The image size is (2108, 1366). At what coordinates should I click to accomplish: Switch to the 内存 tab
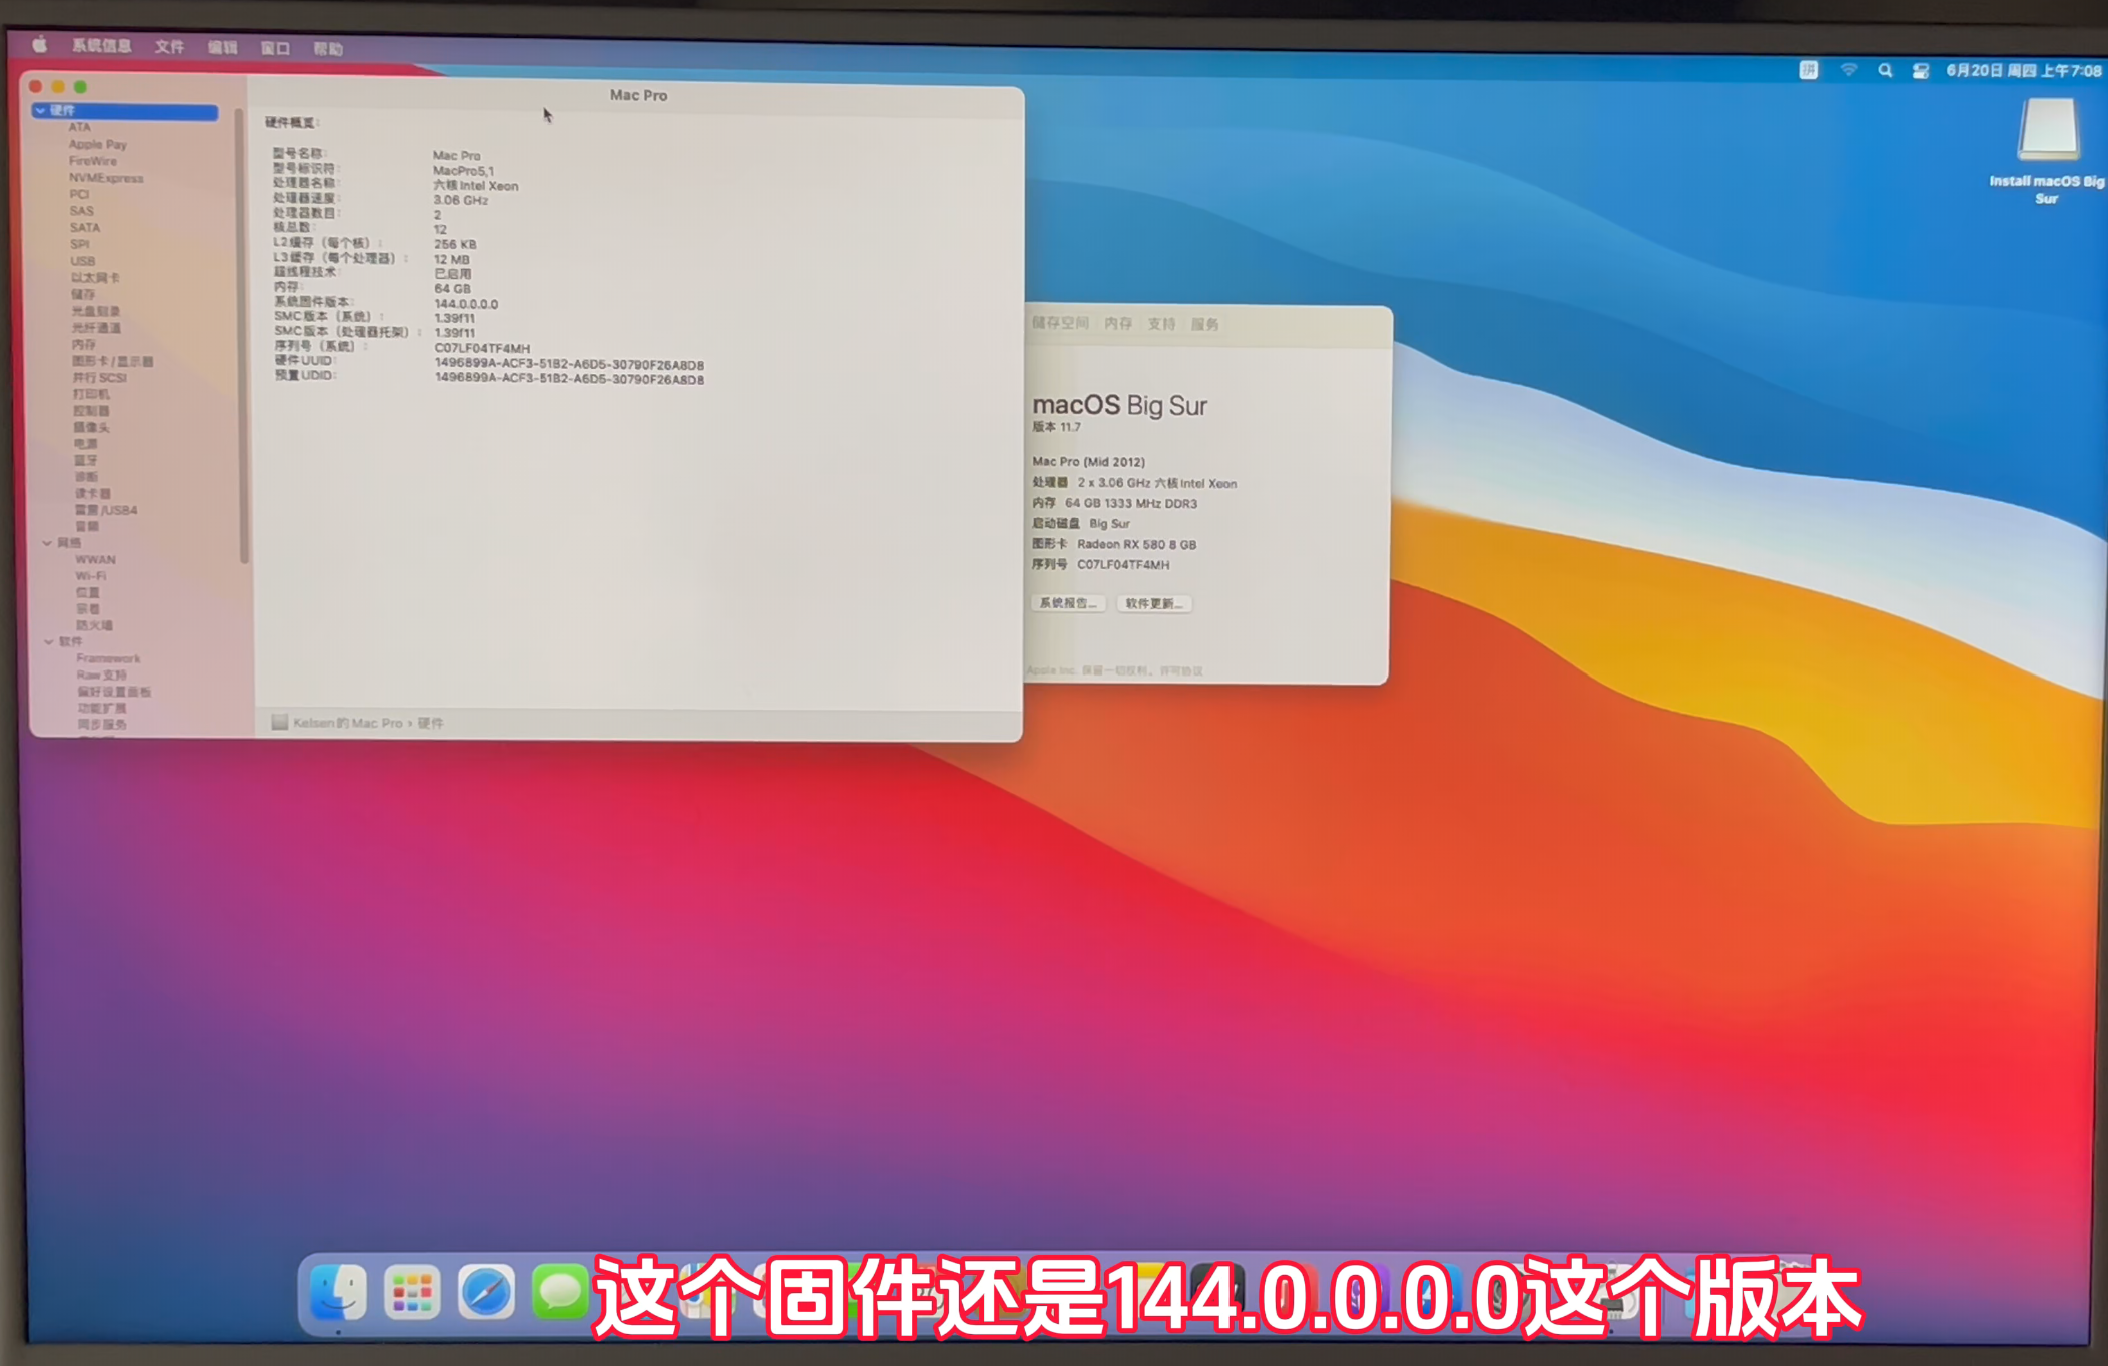pos(1118,324)
